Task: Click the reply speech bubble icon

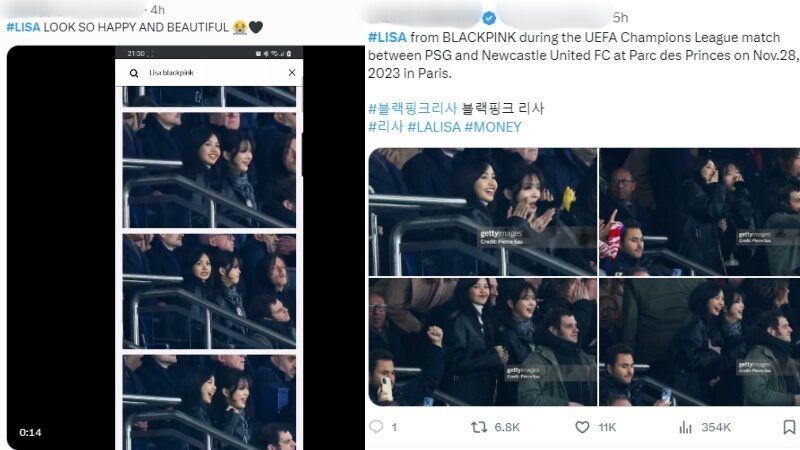Action: (x=376, y=427)
